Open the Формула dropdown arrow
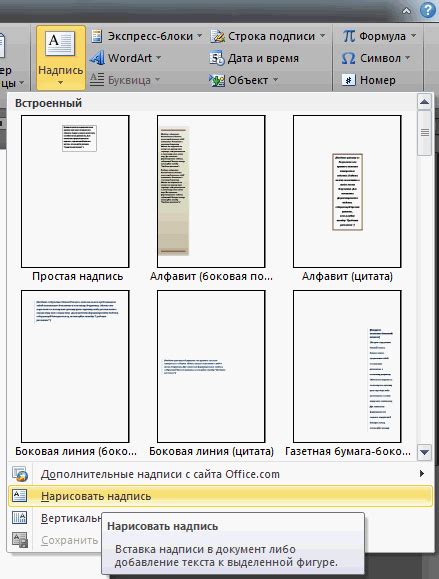439x579 pixels. [x=413, y=36]
